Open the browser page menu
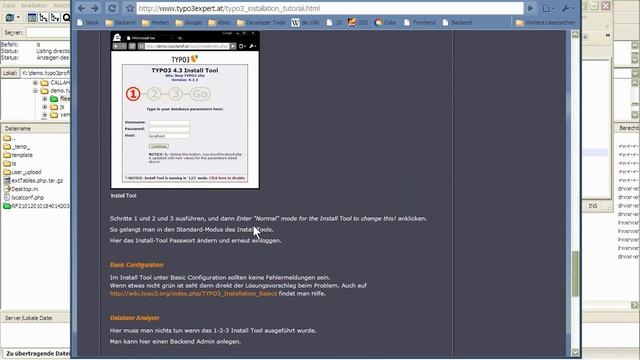 548,8
